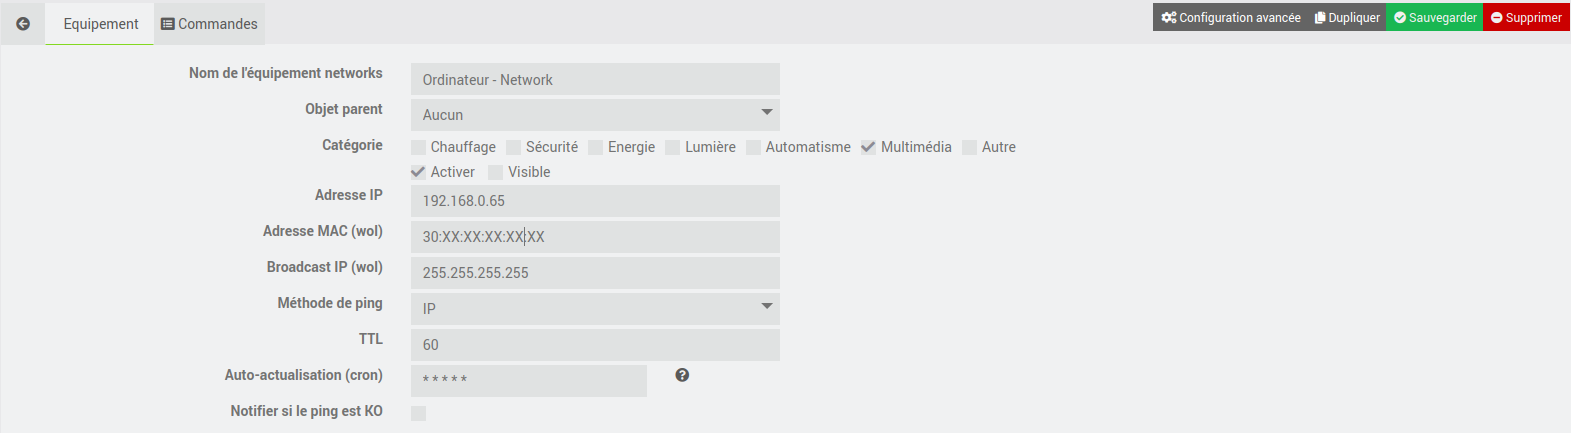Expand the Méthode de ping dropdown
The width and height of the screenshot is (1571, 433).
[x=595, y=309]
